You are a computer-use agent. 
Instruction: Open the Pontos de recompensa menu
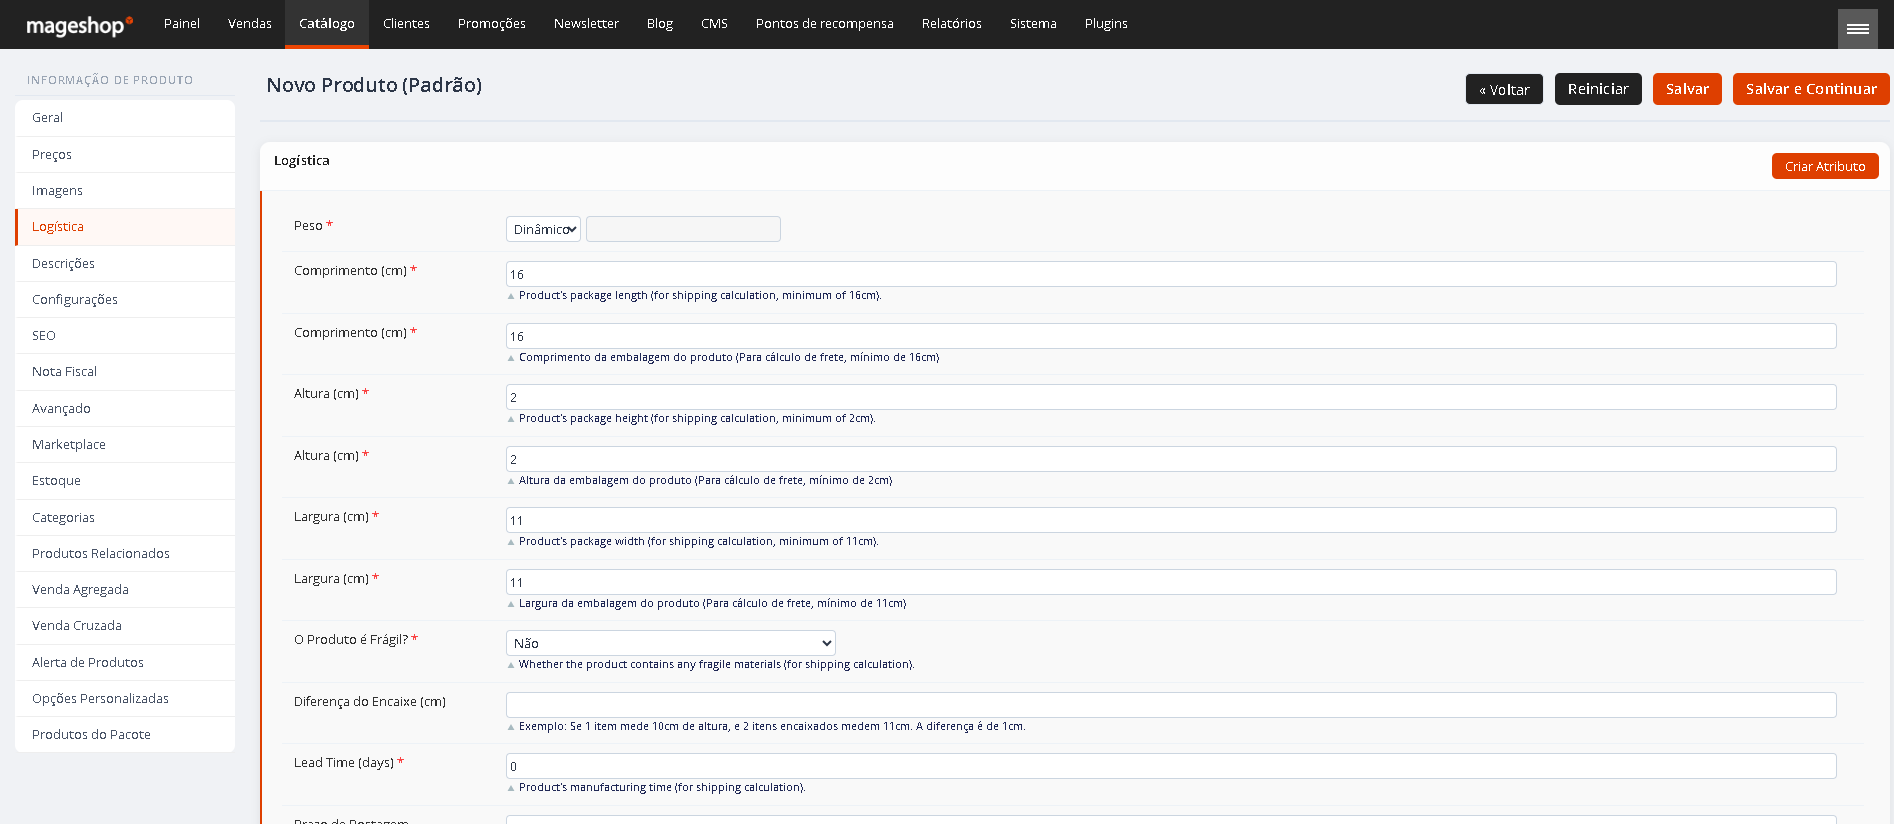click(x=825, y=24)
